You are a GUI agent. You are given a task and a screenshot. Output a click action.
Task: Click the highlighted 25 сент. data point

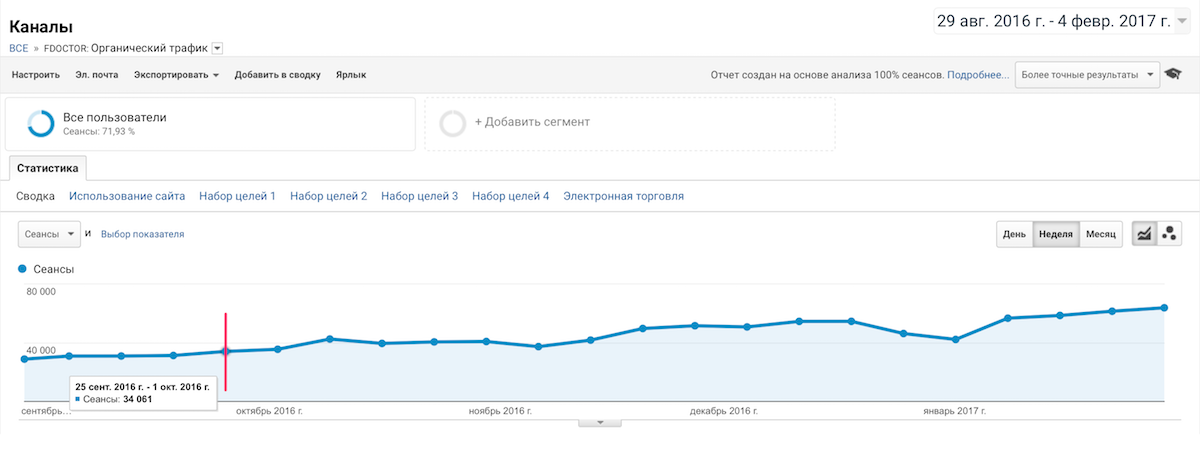tap(226, 351)
